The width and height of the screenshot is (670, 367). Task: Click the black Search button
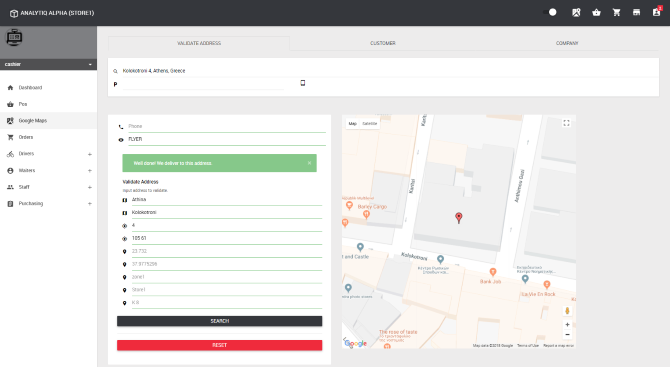220,321
